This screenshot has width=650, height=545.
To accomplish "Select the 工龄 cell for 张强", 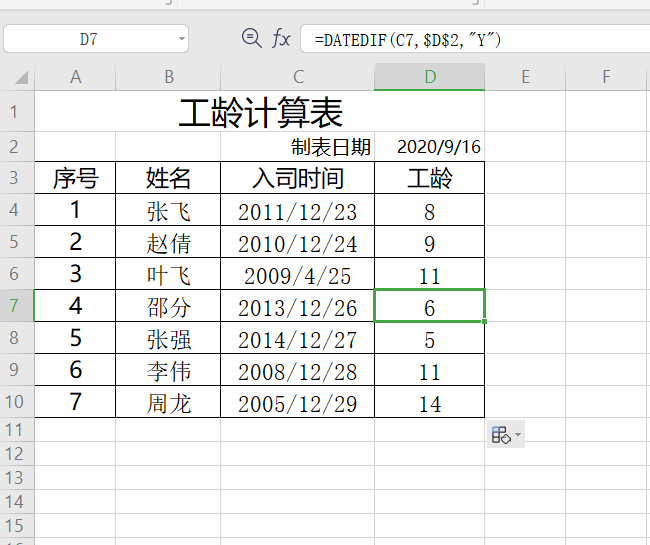I will pos(429,338).
